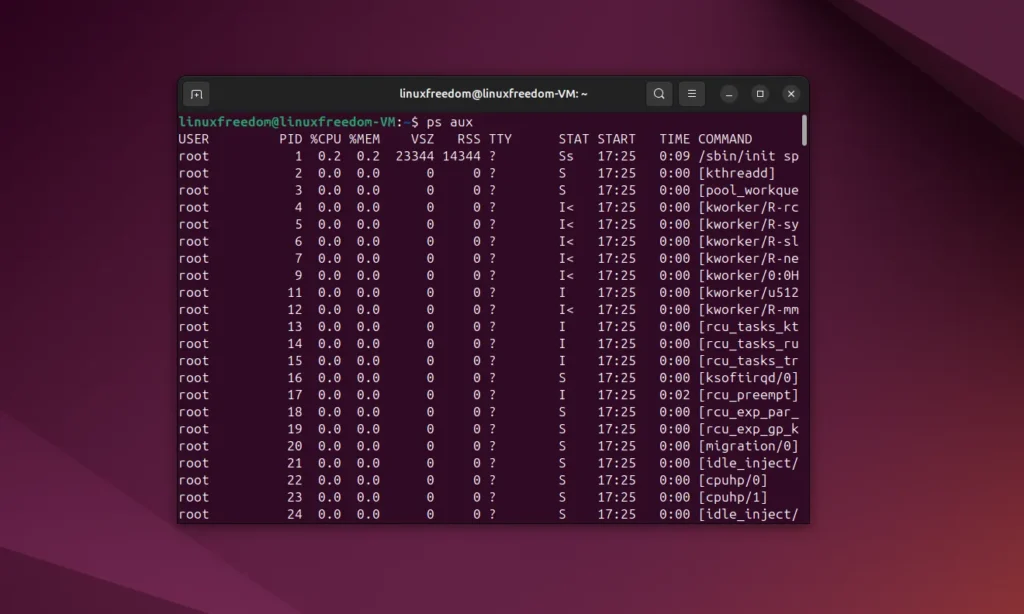1024x614 pixels.
Task: Click the START column header
Action: (x=616, y=139)
